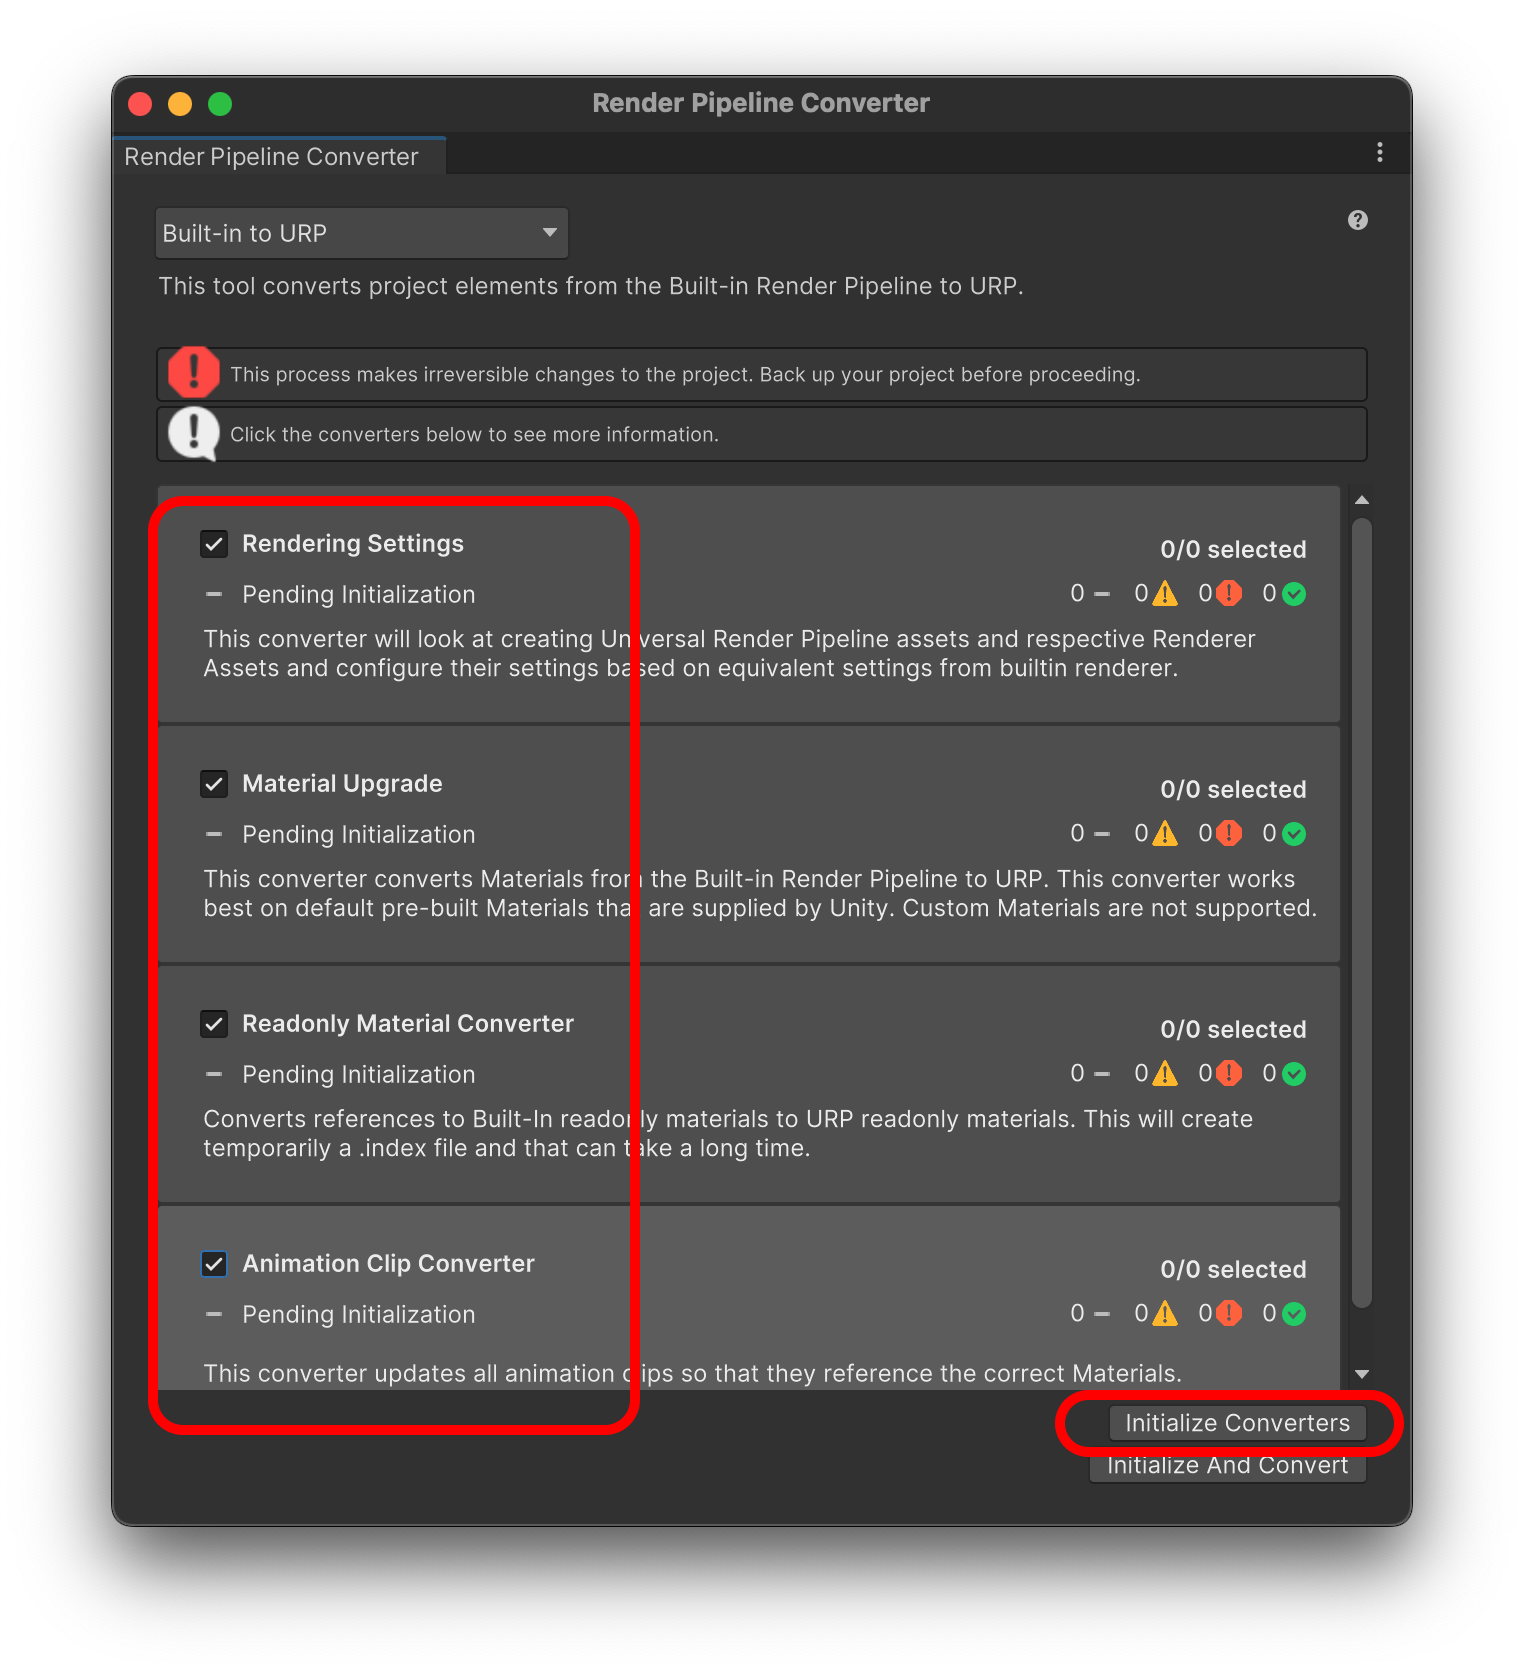Click the vertical scrollbar thumb
The width and height of the screenshot is (1524, 1674).
click(x=1362, y=912)
